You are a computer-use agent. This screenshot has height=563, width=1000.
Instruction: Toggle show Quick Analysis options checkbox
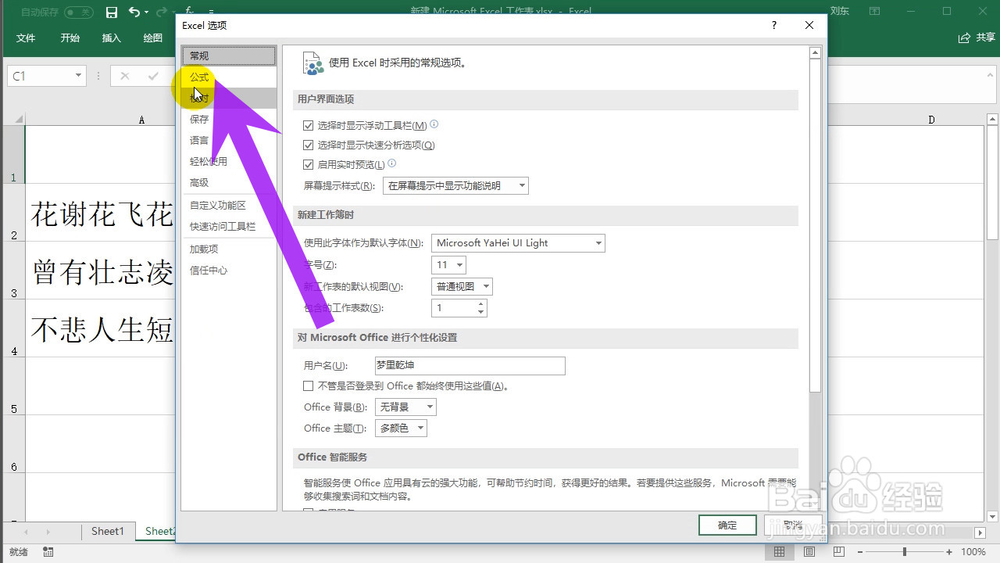[x=308, y=145]
